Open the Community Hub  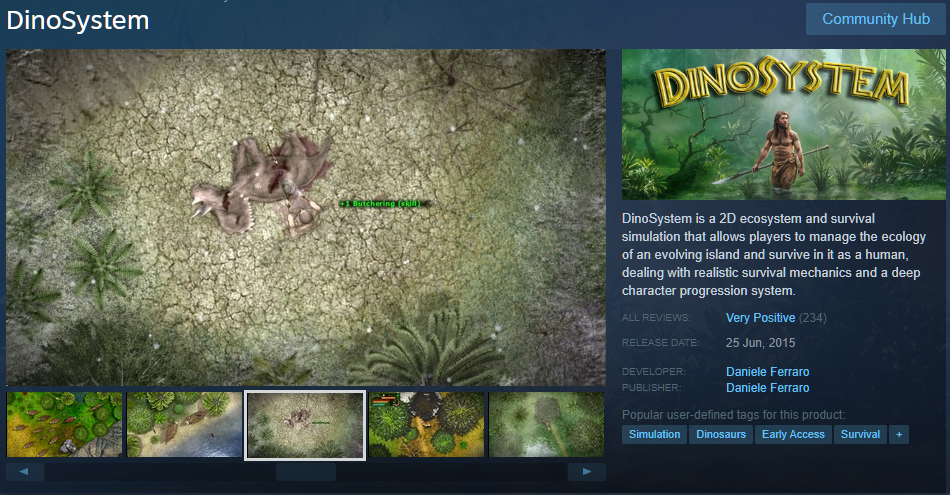875,19
